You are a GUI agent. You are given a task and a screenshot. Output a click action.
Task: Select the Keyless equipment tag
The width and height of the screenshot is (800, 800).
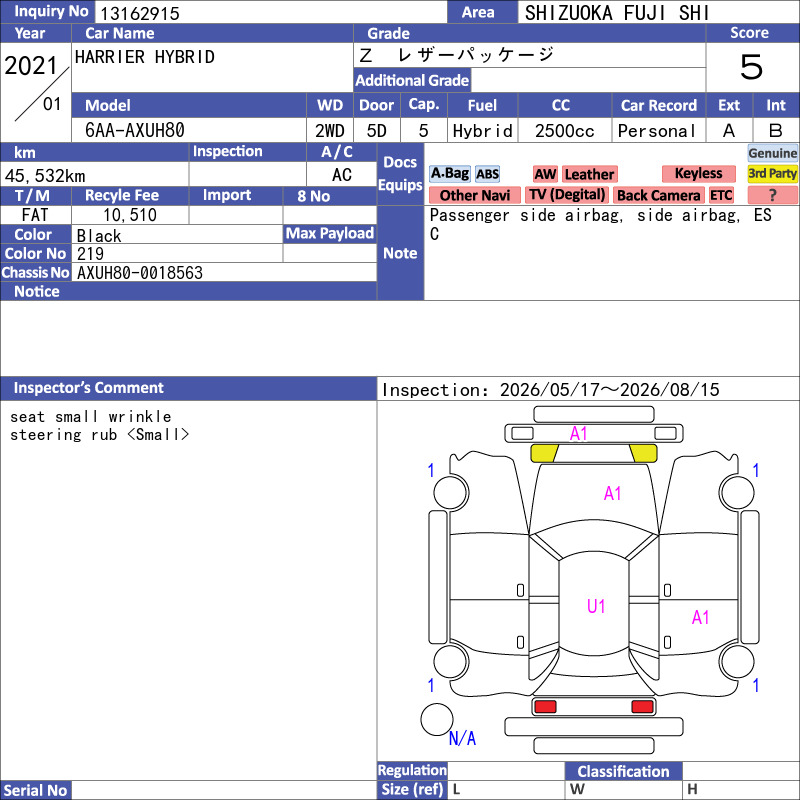(x=698, y=173)
